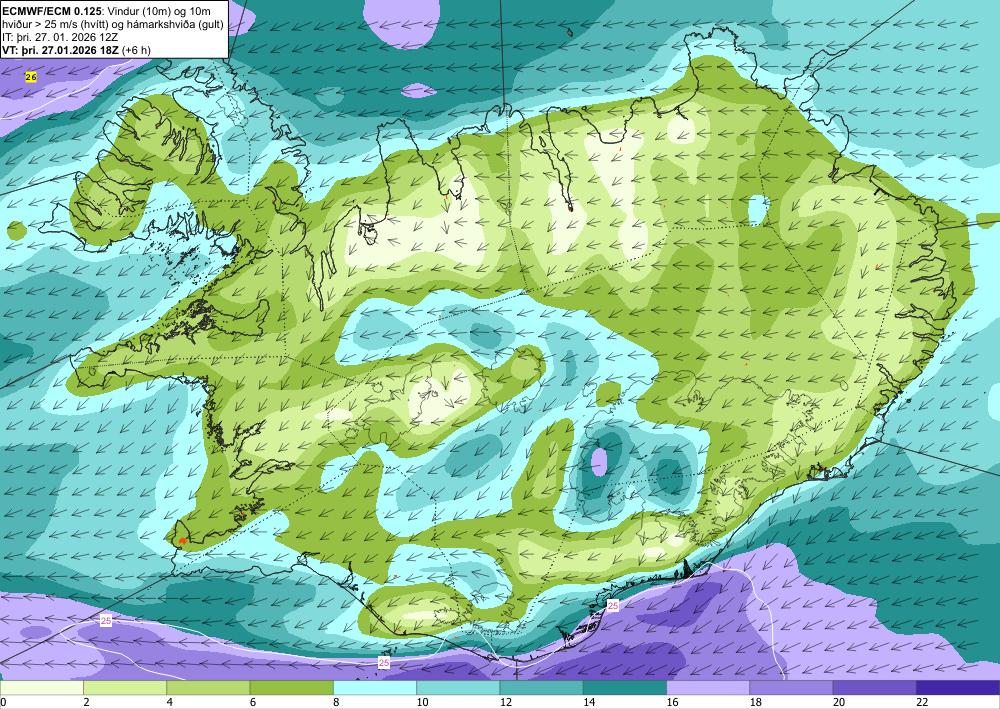
Task: Click the "ECMWF/ECM 0.125" model title text
Action: 51,11
